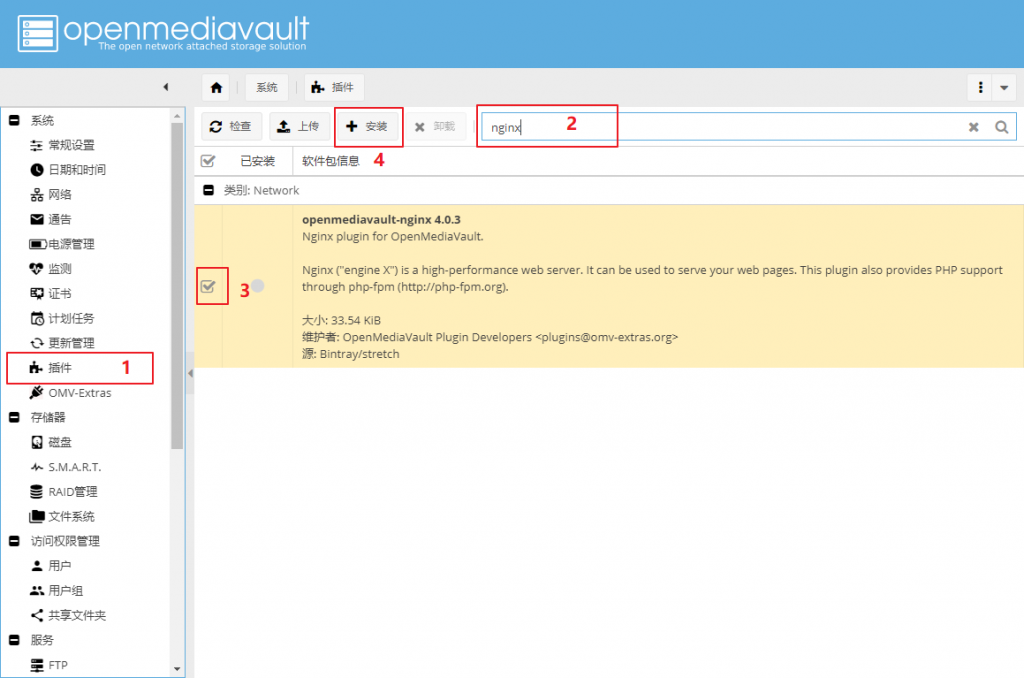
Task: Click the 上传 upload button
Action: [x=299, y=127]
